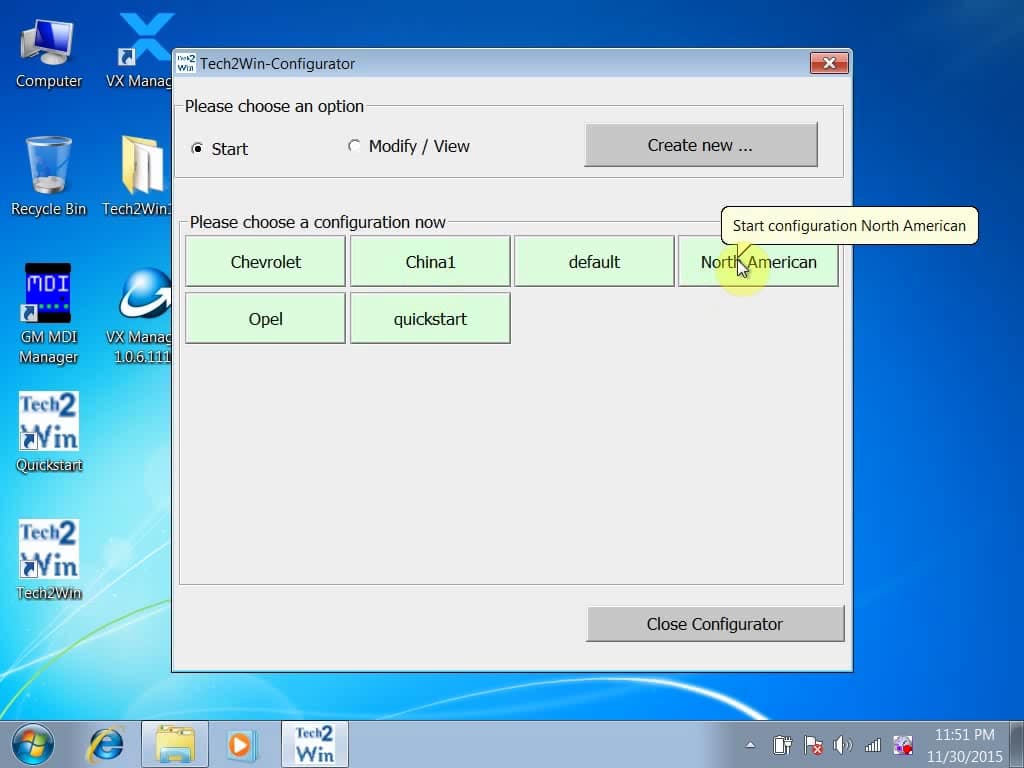Screen dimensions: 1024x768
Task: Select the Computer desktop icon
Action: coord(48,54)
